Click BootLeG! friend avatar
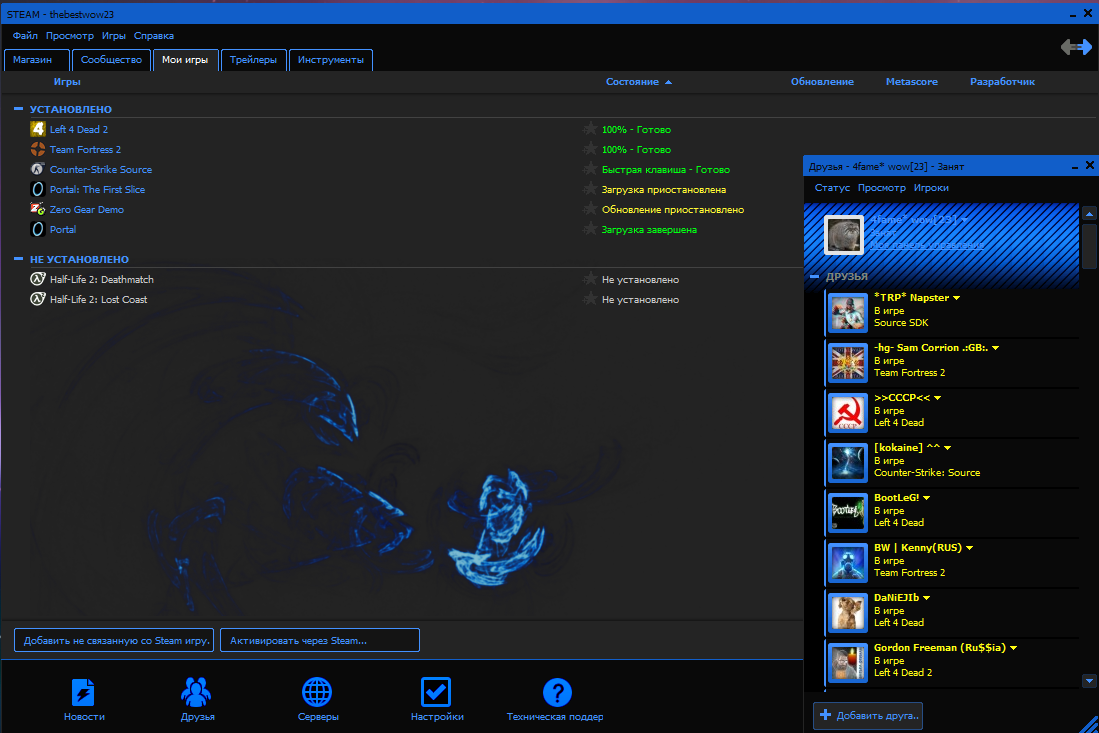 (847, 512)
